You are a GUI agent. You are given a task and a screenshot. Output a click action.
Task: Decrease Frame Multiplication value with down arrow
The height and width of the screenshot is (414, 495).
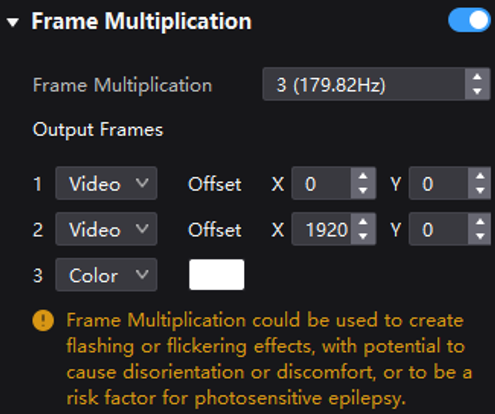pos(477,91)
